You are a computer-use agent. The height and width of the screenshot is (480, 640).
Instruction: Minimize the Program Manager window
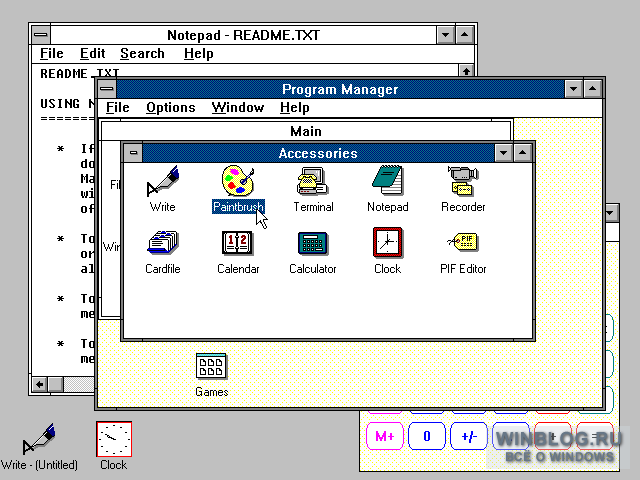pyautogui.click(x=573, y=89)
